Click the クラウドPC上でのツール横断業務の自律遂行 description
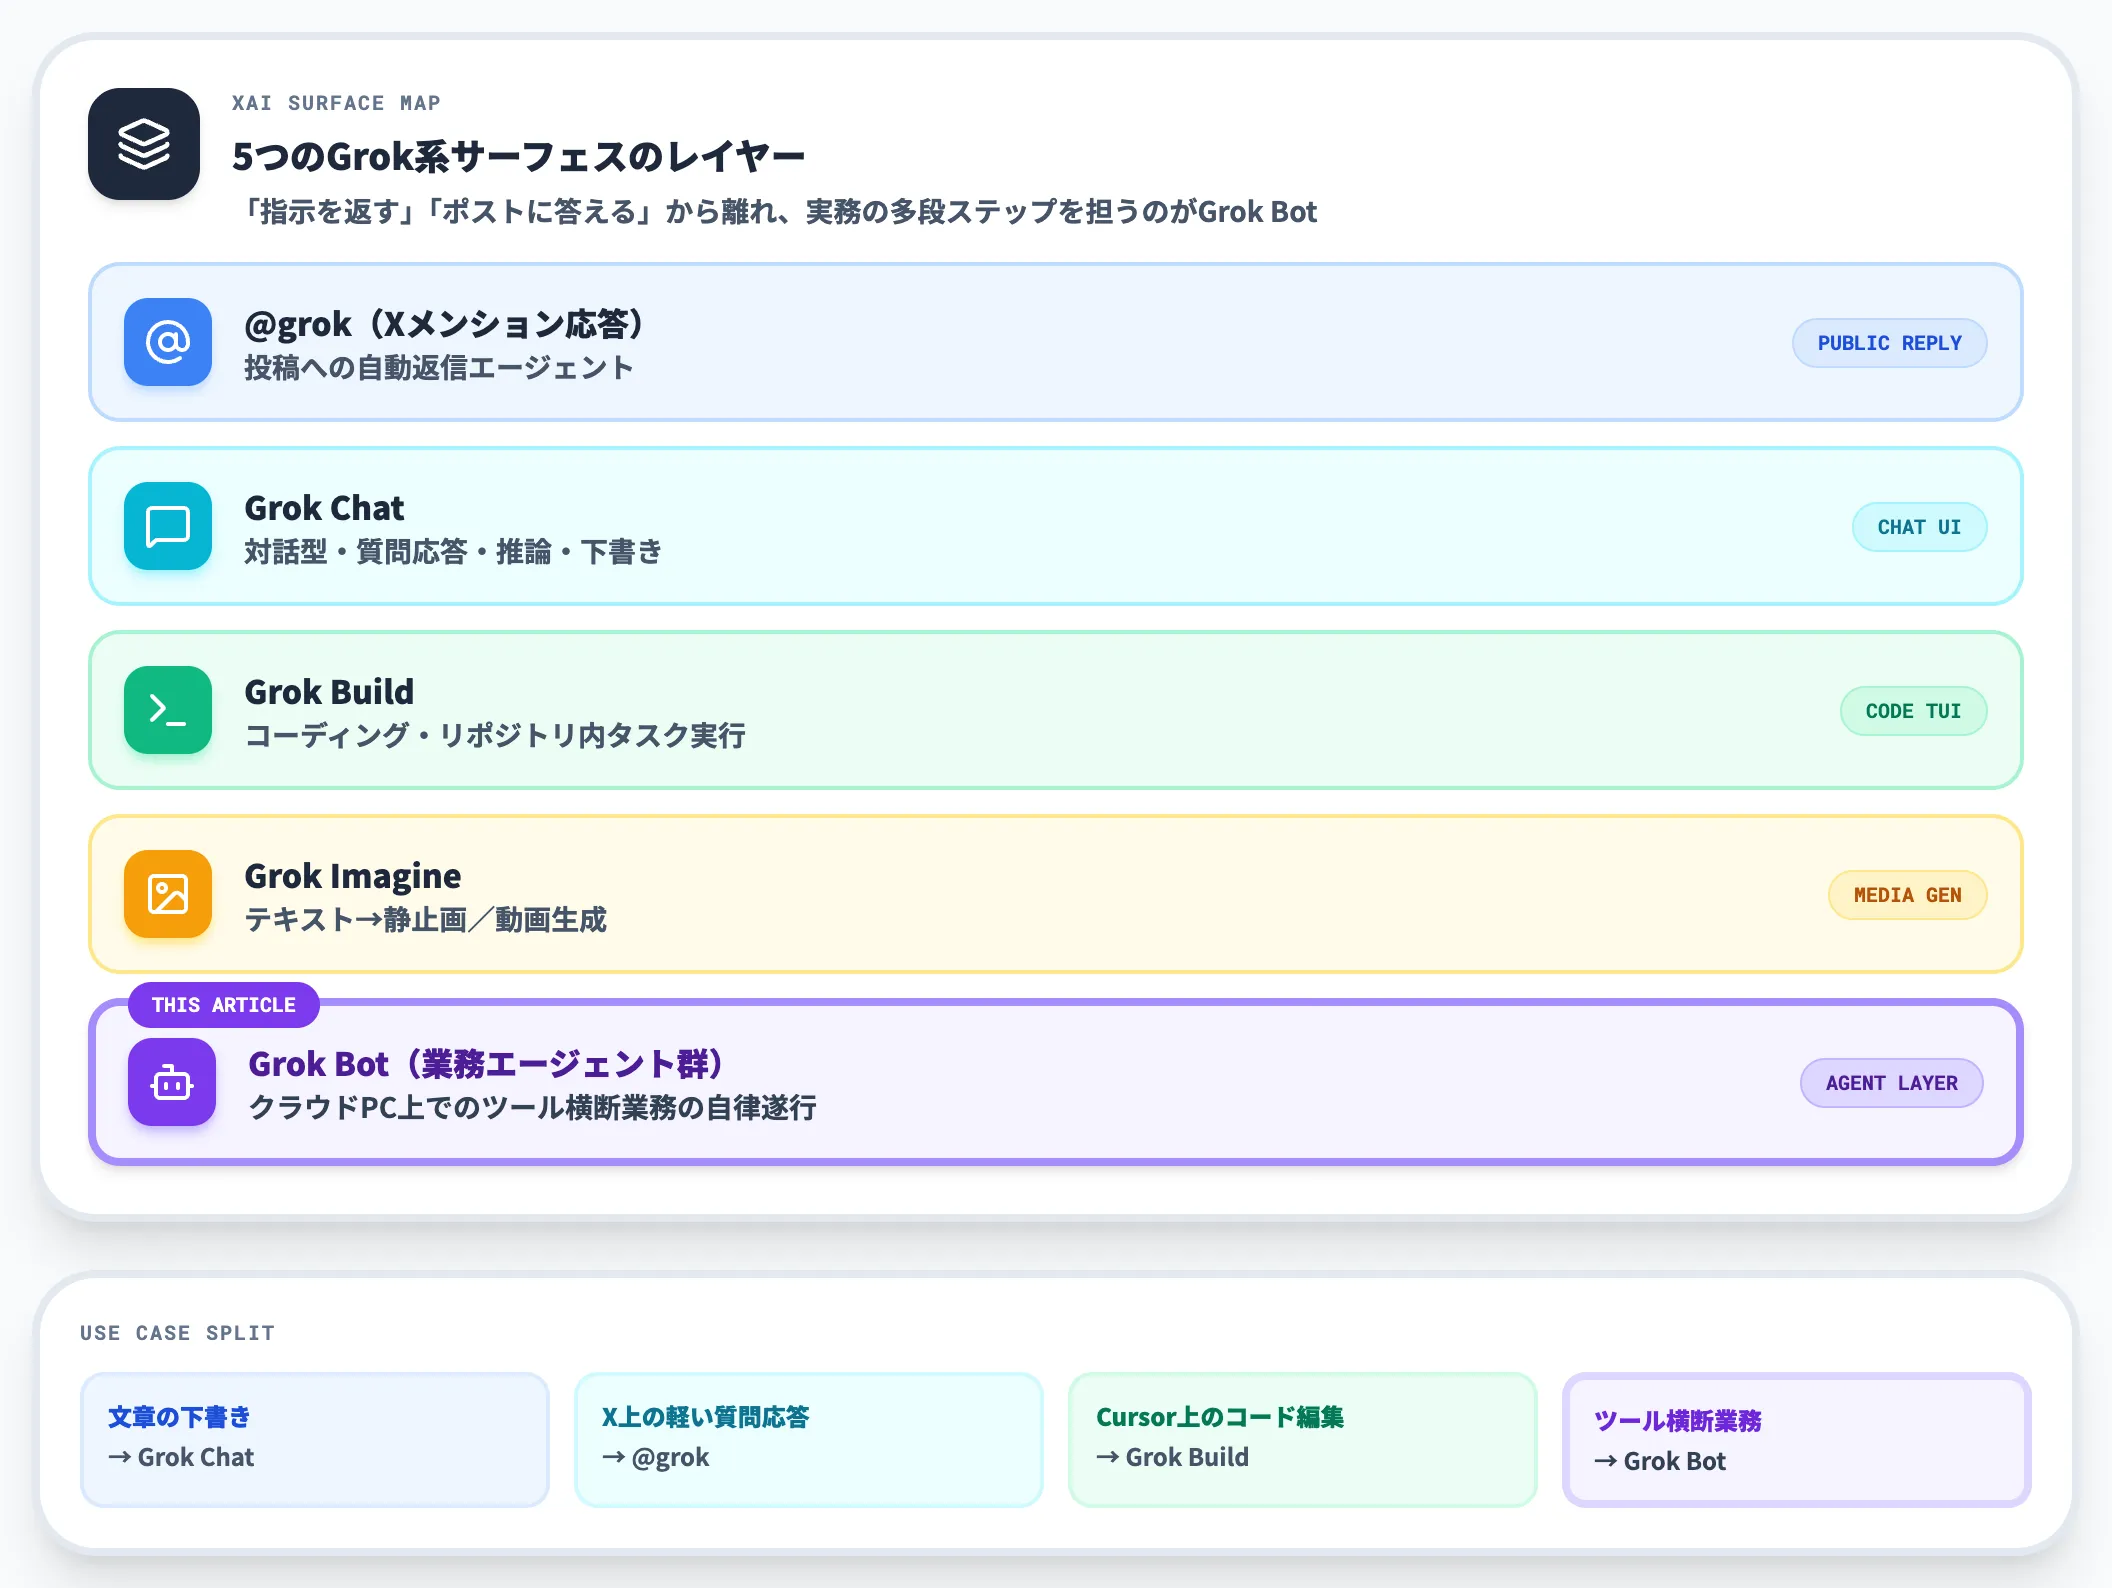Viewport: 2112px width, 1588px height. point(532,1108)
